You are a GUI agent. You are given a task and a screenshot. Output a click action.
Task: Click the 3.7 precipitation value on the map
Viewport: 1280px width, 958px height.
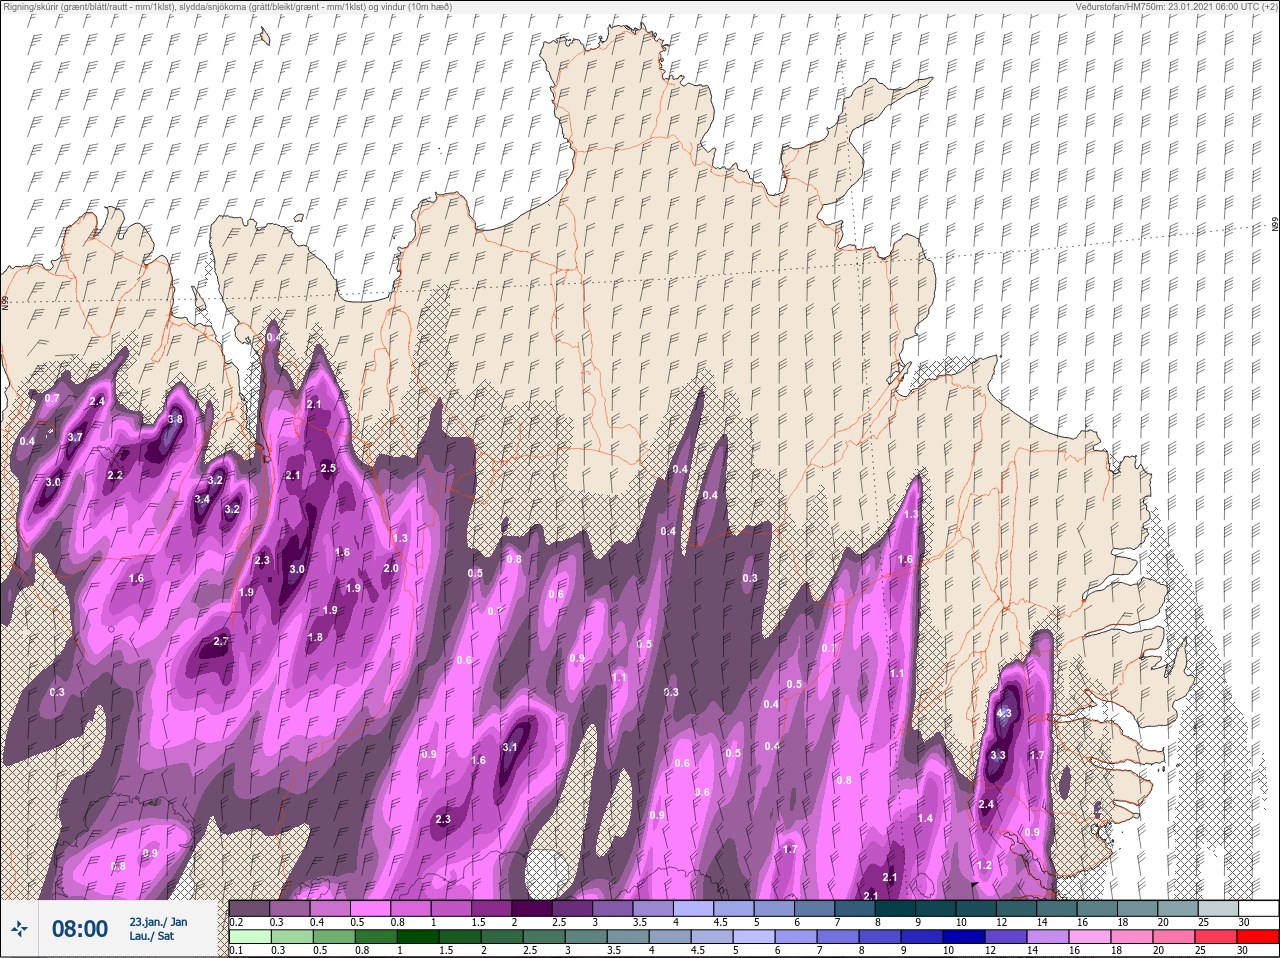click(75, 437)
